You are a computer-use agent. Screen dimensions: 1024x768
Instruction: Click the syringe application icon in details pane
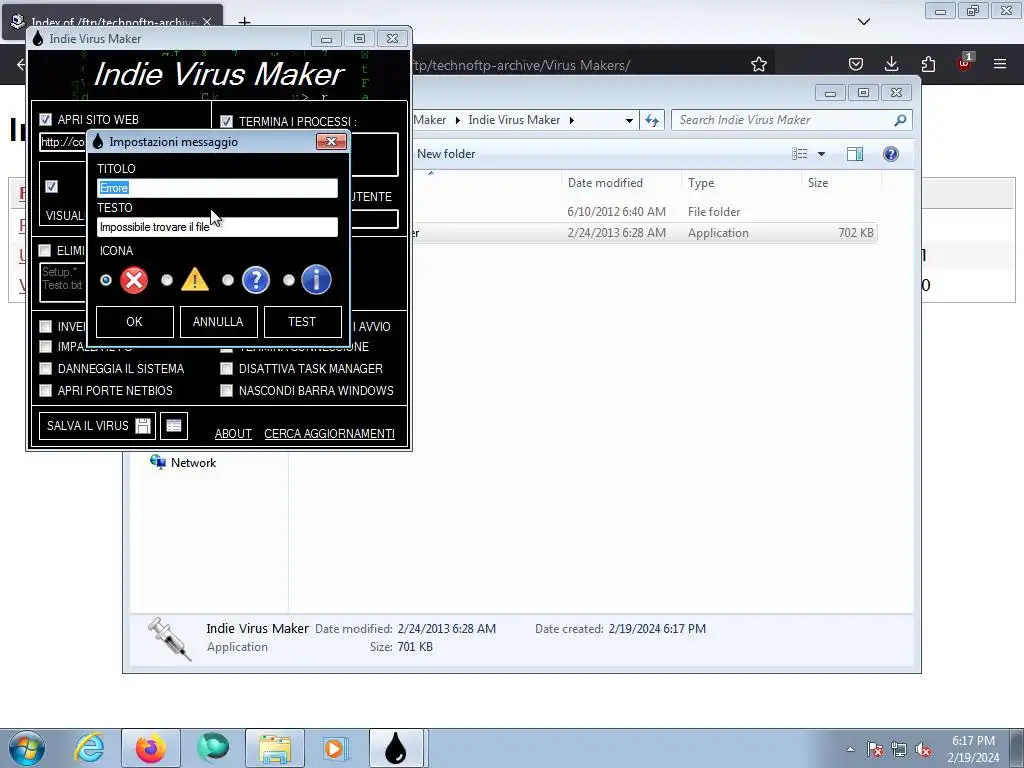pos(169,639)
